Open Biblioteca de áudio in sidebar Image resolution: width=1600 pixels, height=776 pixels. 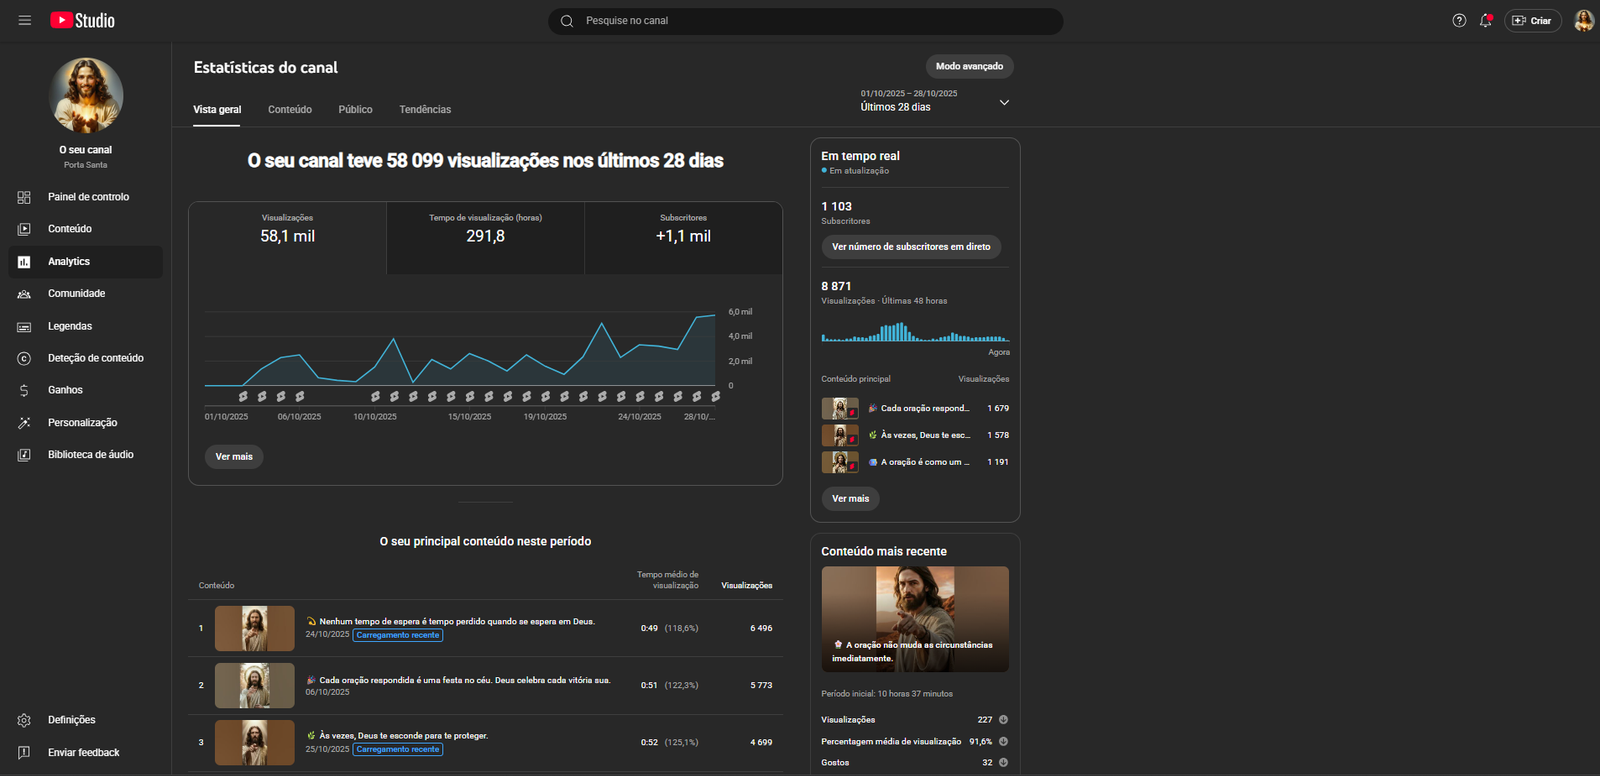click(90, 455)
